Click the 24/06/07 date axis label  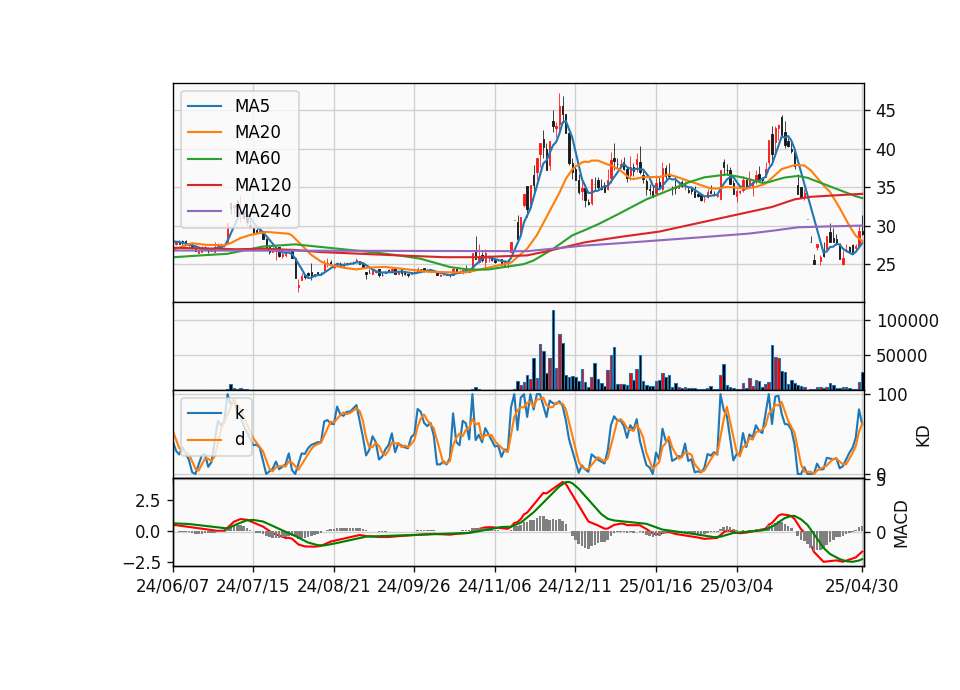click(x=172, y=586)
